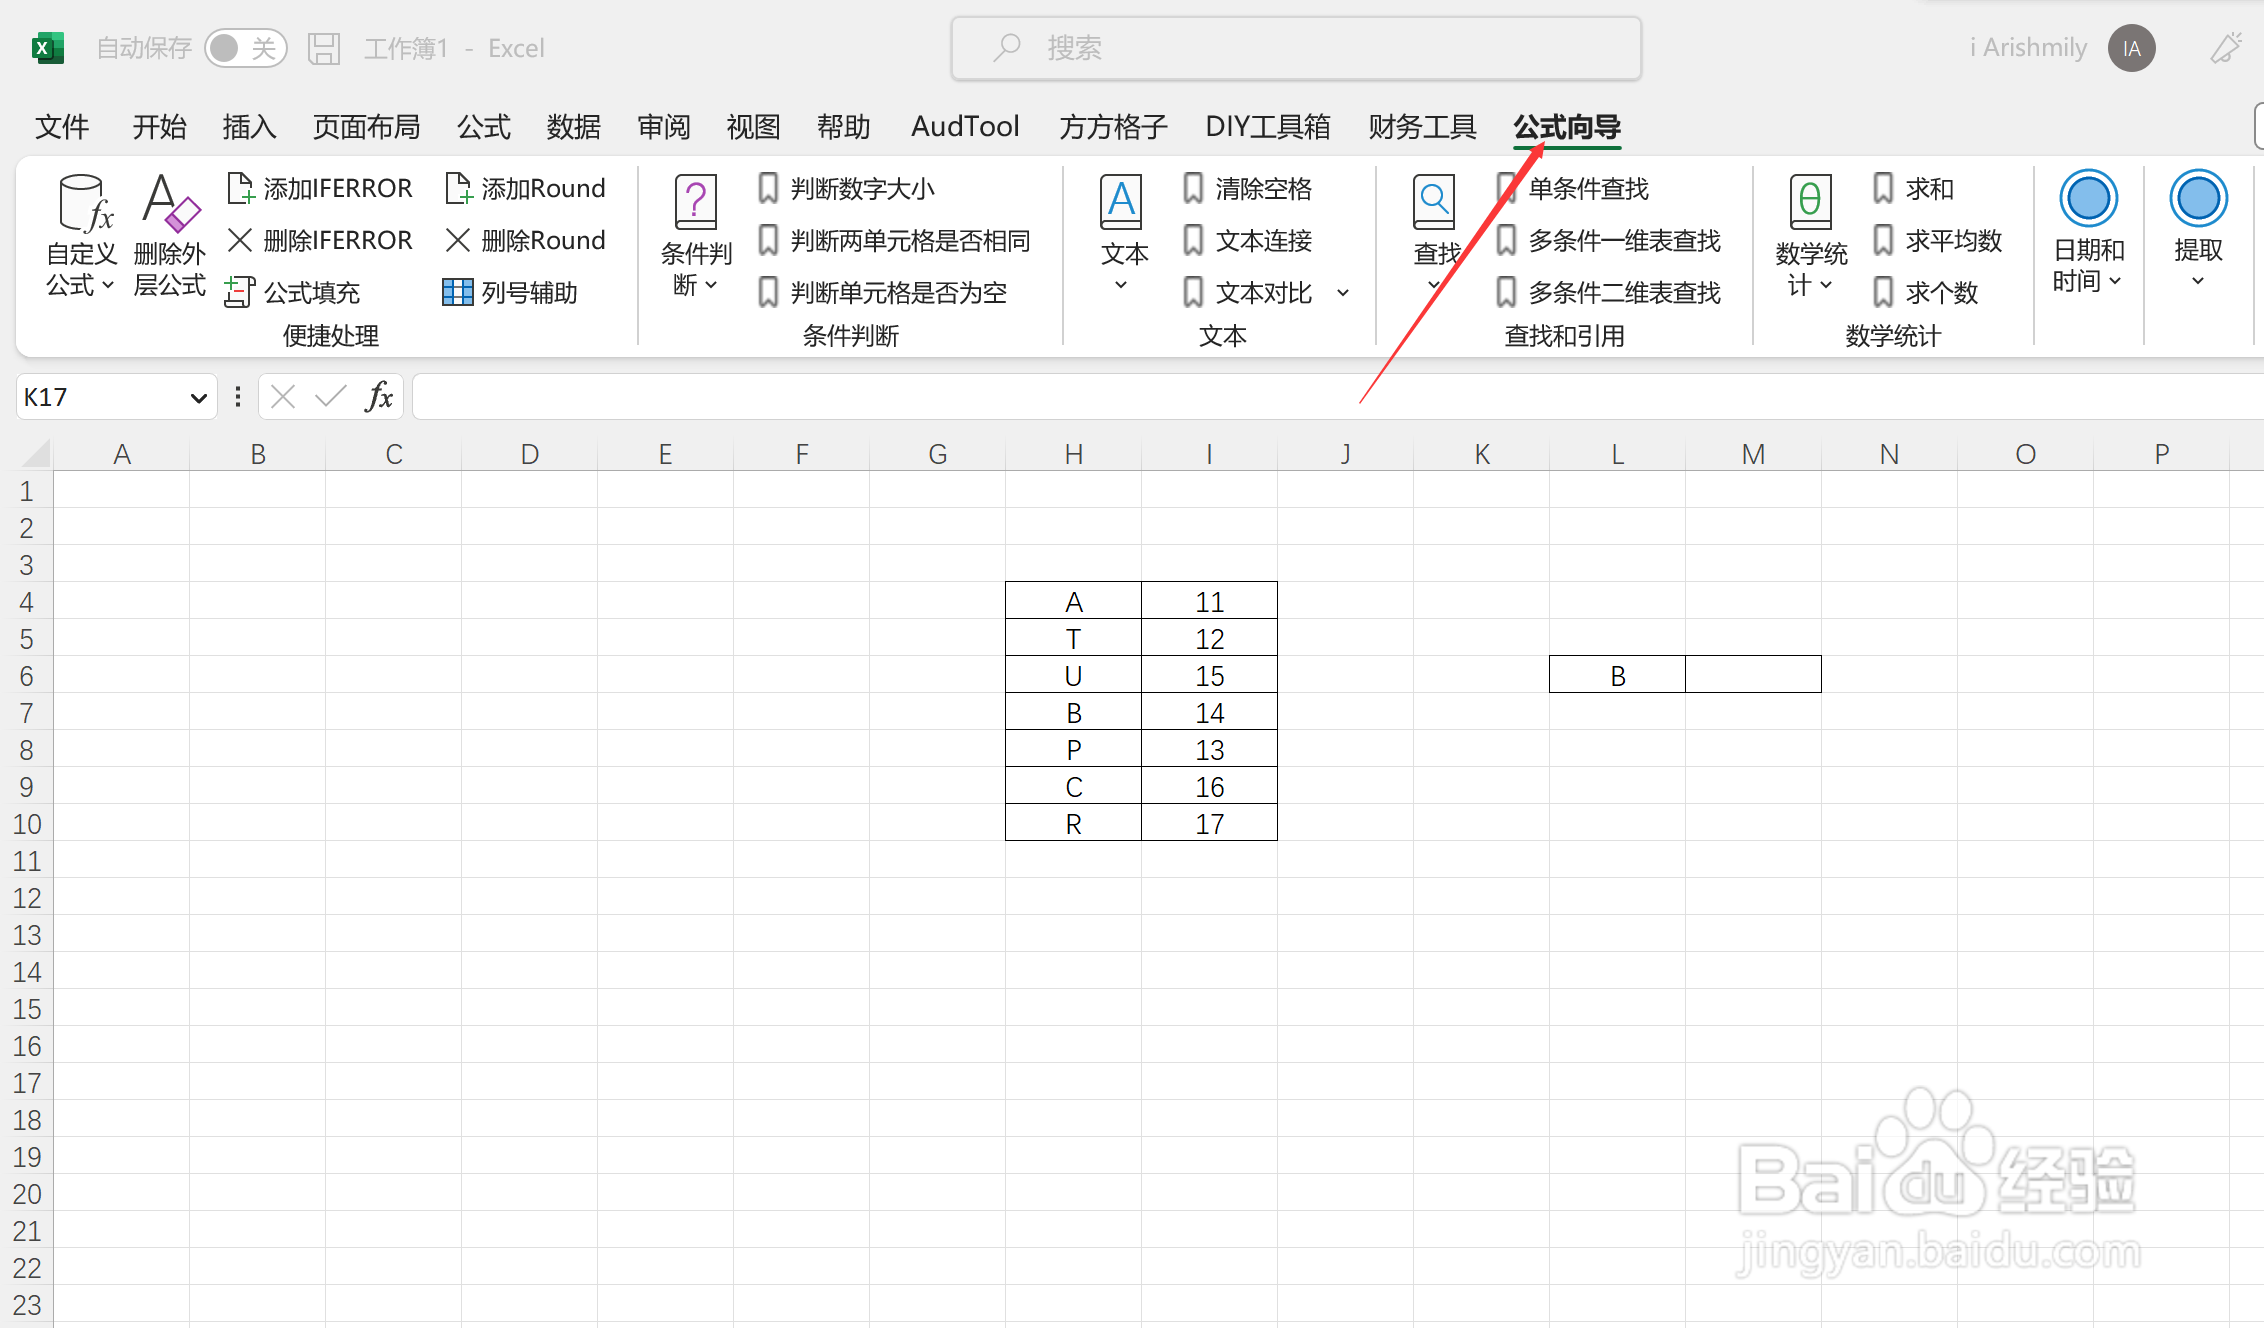Click 判断两单元格是否相同
The width and height of the screenshot is (2264, 1328).
[894, 240]
